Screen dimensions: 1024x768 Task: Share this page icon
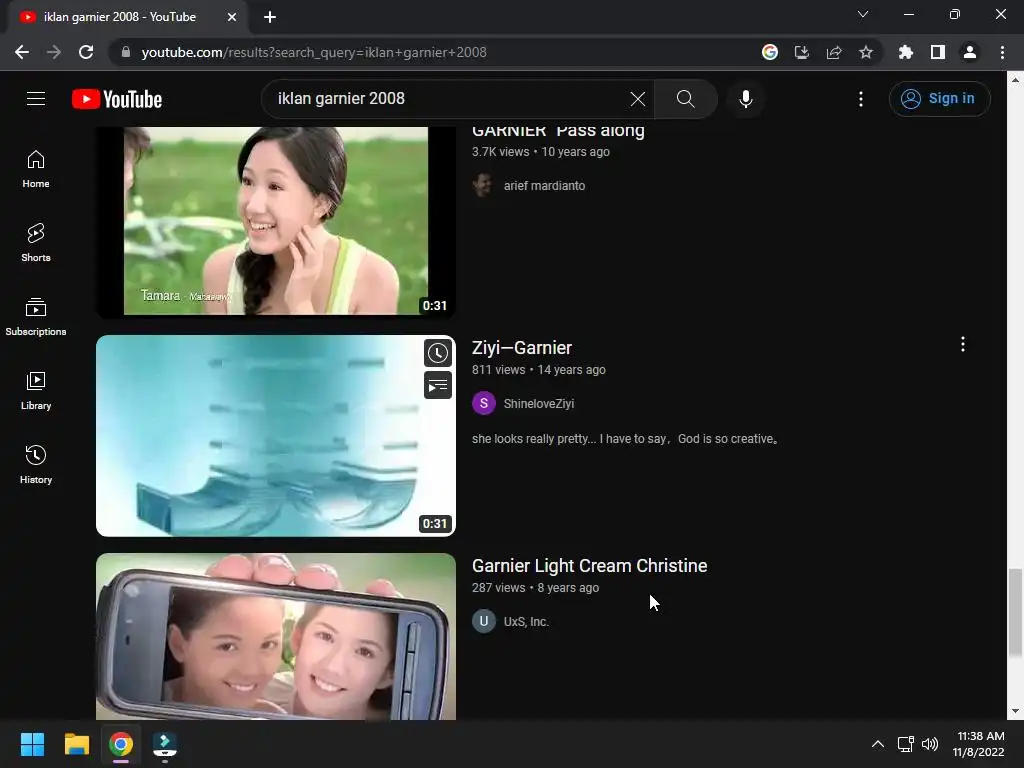(x=834, y=52)
